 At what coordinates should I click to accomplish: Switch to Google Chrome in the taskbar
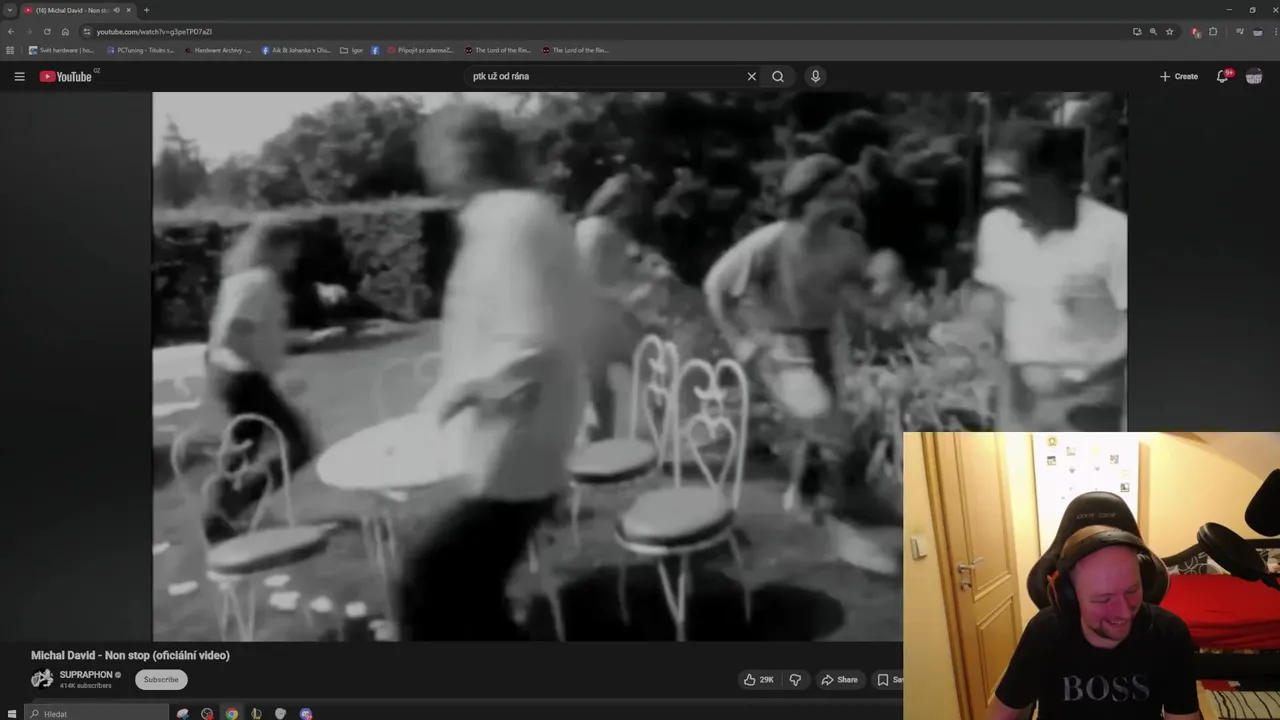click(x=231, y=713)
